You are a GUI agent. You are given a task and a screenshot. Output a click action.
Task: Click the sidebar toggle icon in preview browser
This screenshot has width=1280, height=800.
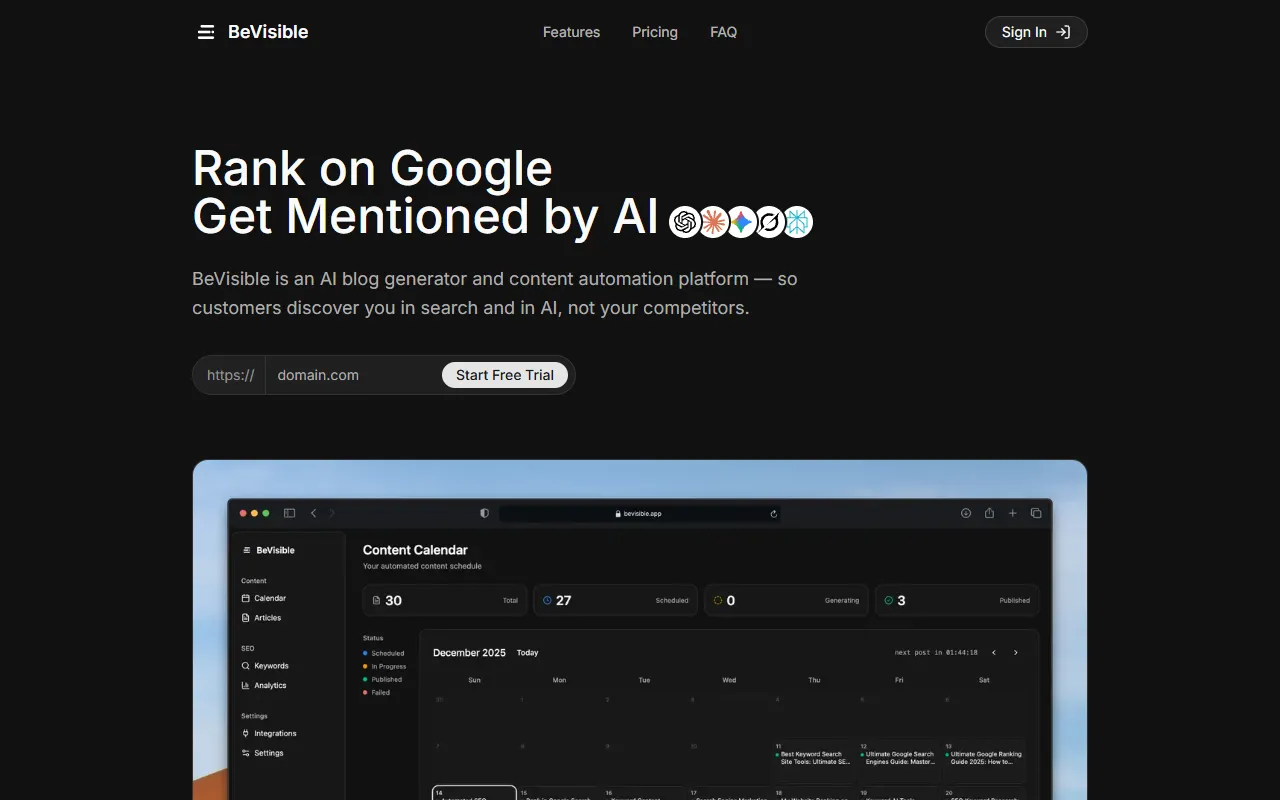tap(289, 513)
